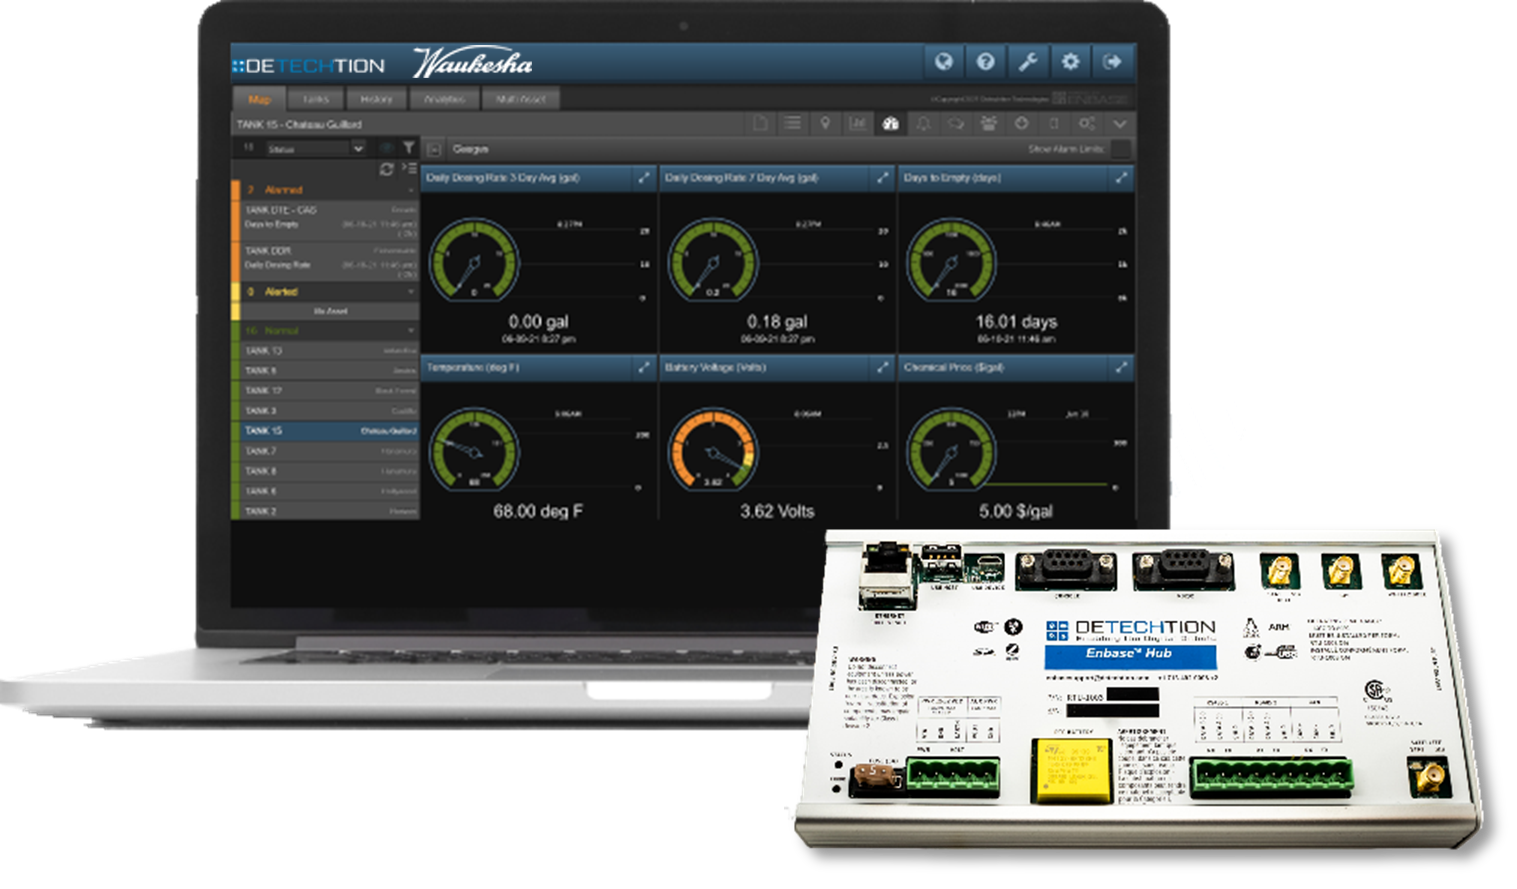Screen dimensions: 1517x889
Task: Switch to the Analytics tab
Action: tap(444, 99)
